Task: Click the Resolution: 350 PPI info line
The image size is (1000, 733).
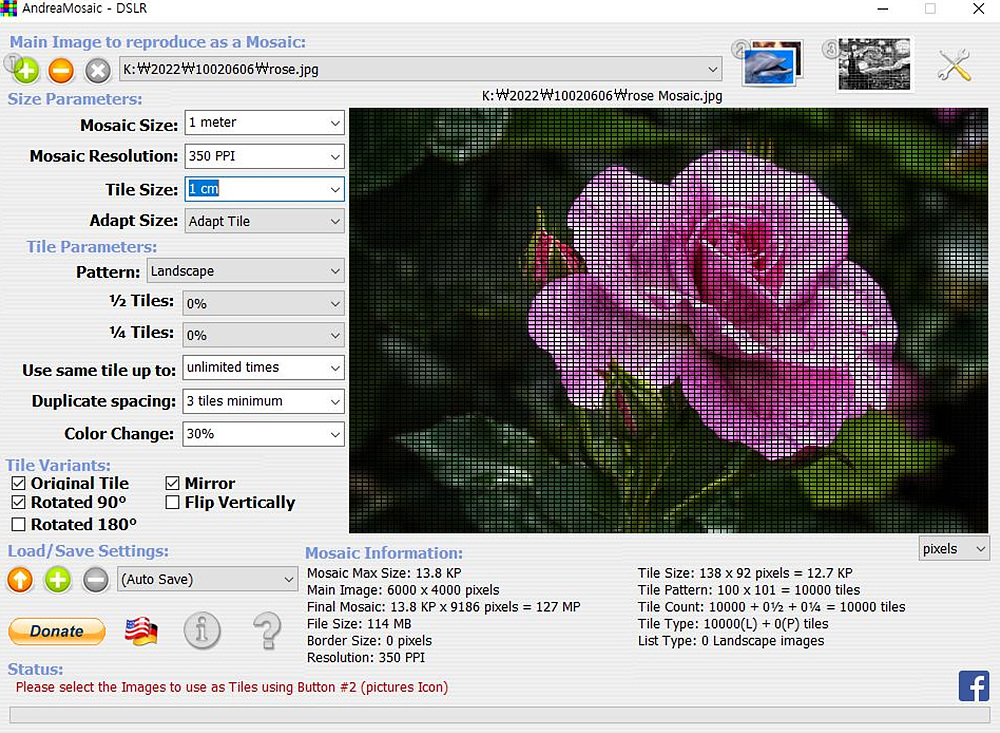Action: tap(365, 657)
